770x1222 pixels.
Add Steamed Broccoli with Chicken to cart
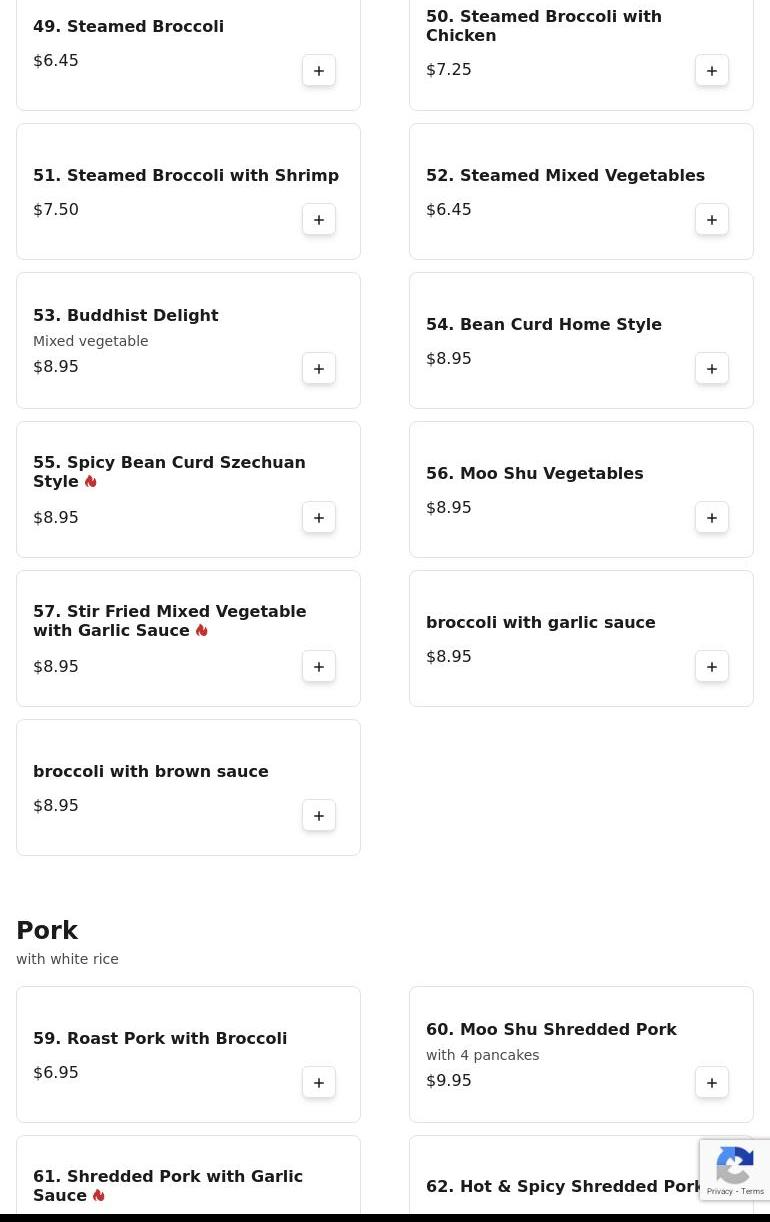coord(712,71)
